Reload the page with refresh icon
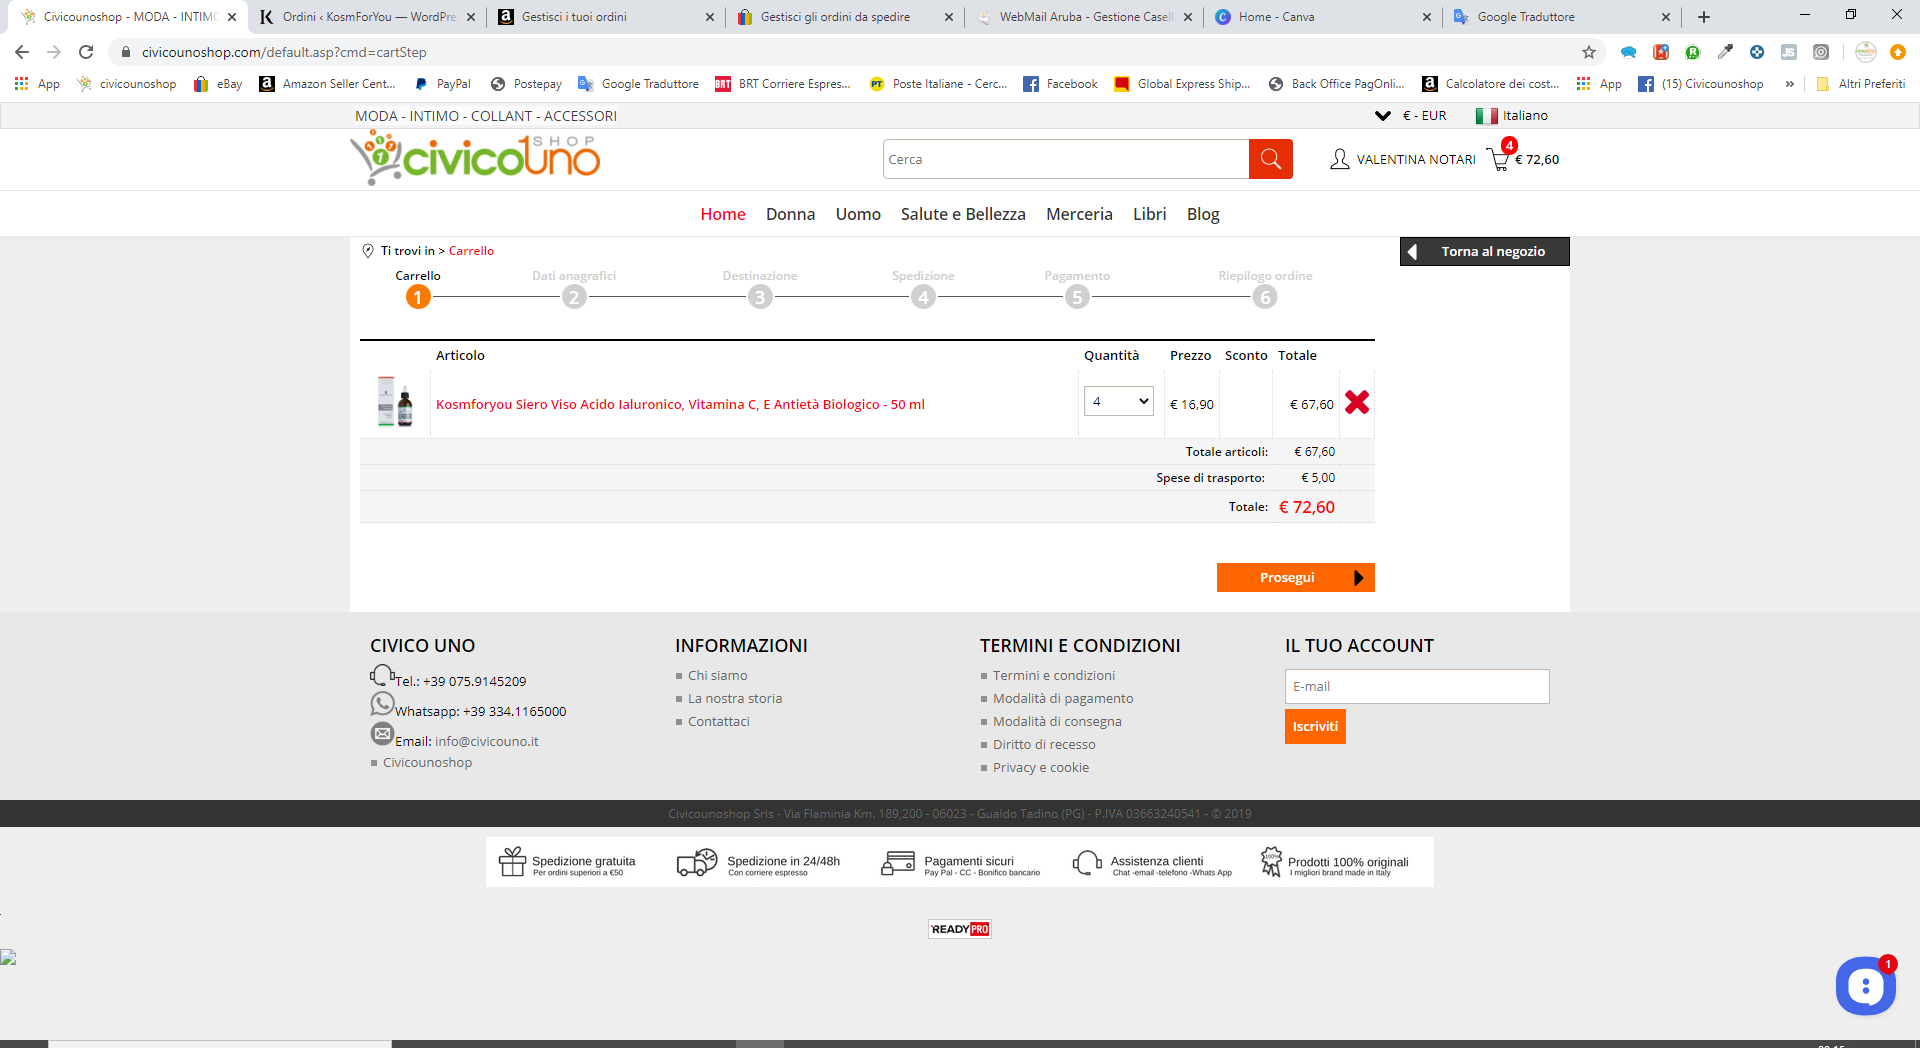 click(x=86, y=52)
